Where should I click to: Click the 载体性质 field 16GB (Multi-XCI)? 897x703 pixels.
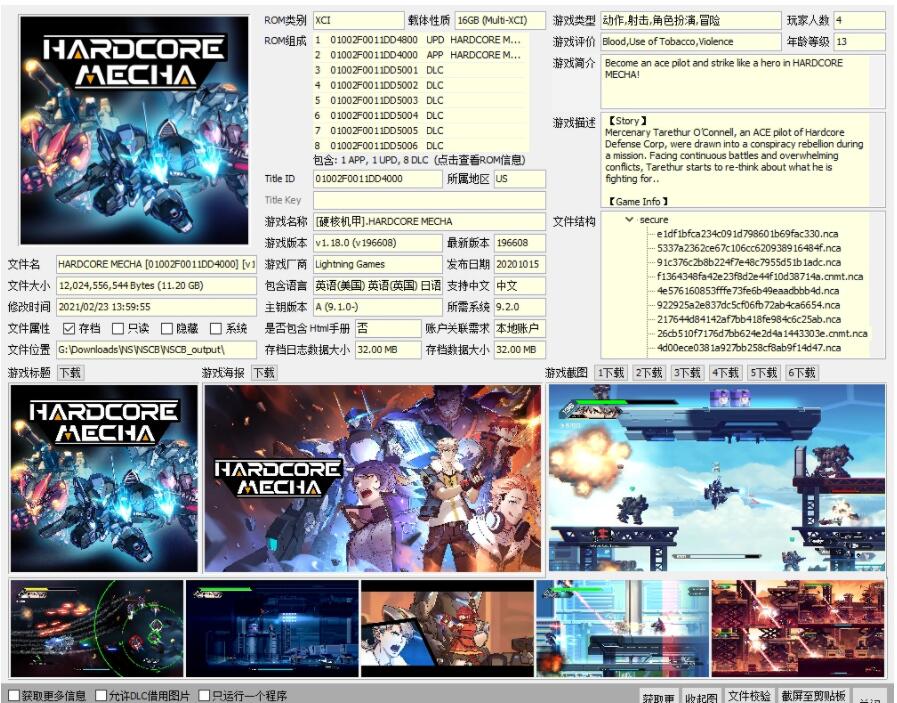(500, 20)
